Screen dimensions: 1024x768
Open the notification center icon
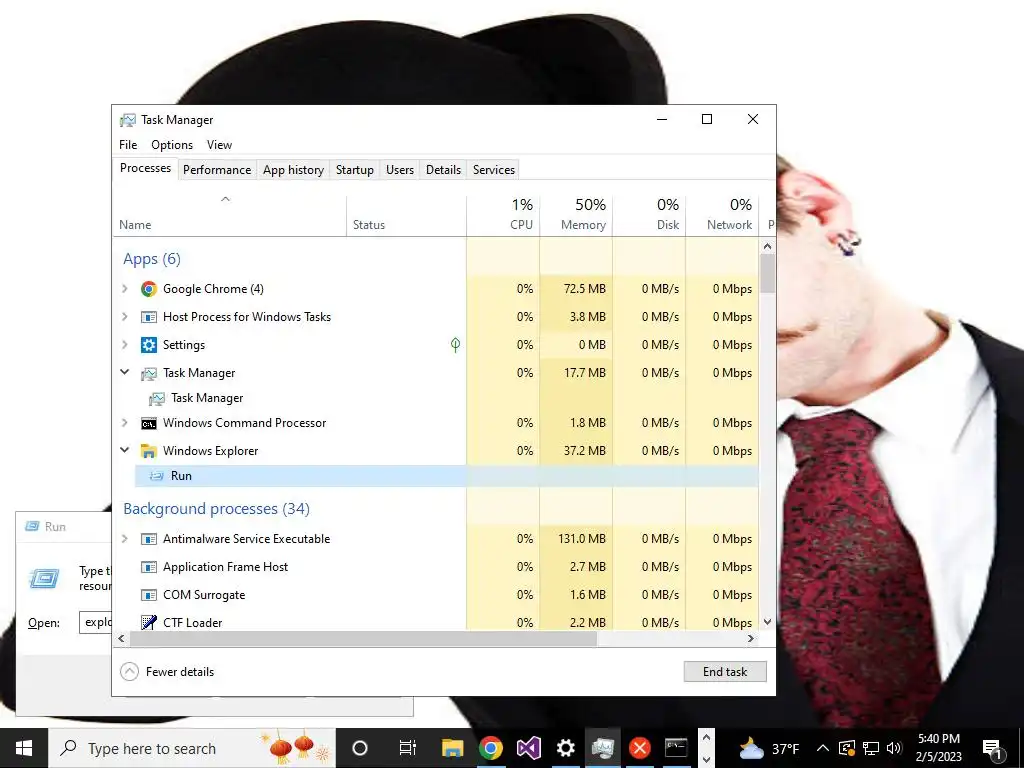[x=992, y=748]
